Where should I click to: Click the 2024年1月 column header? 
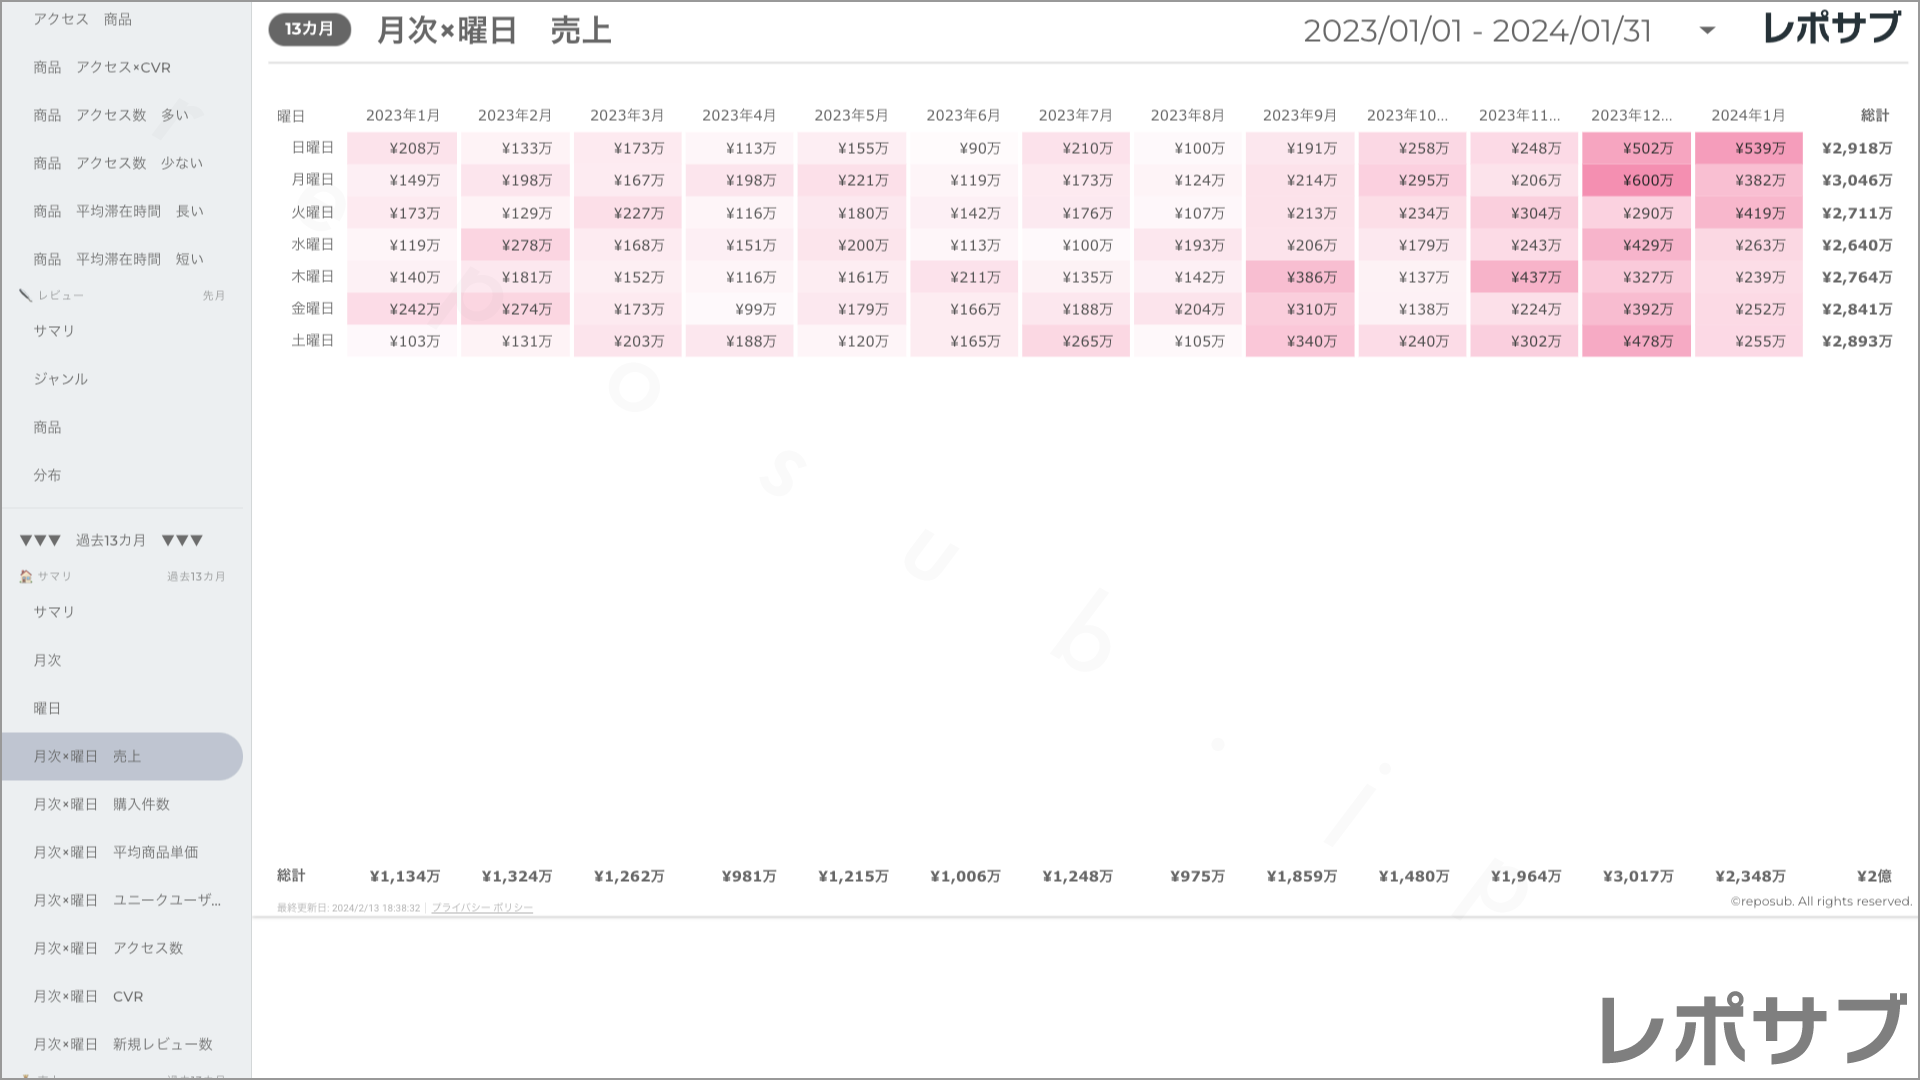[x=1748, y=115]
